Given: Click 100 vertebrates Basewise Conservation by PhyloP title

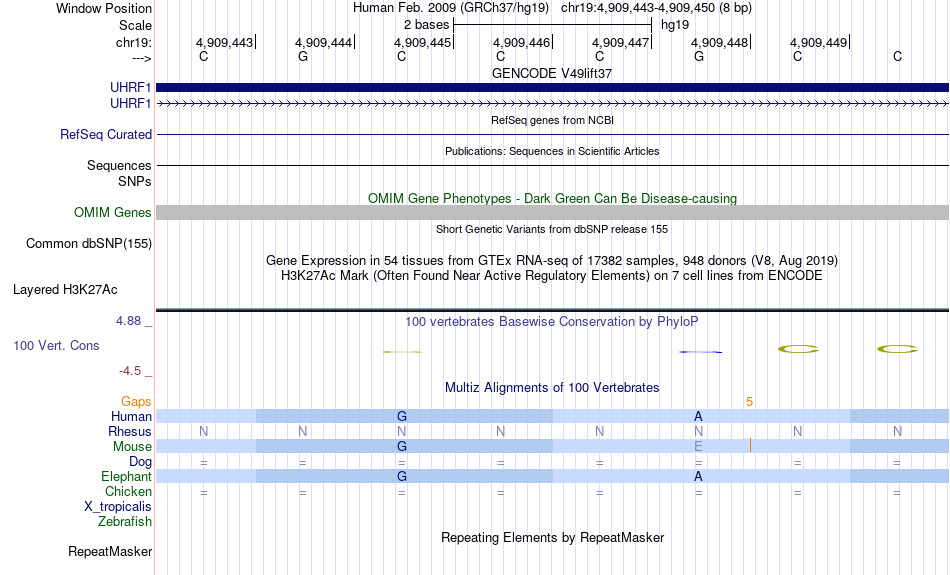Looking at the screenshot, I should coord(552,321).
